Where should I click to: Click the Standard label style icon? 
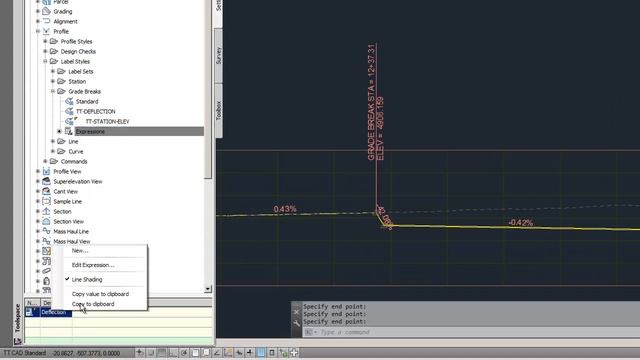[69, 101]
